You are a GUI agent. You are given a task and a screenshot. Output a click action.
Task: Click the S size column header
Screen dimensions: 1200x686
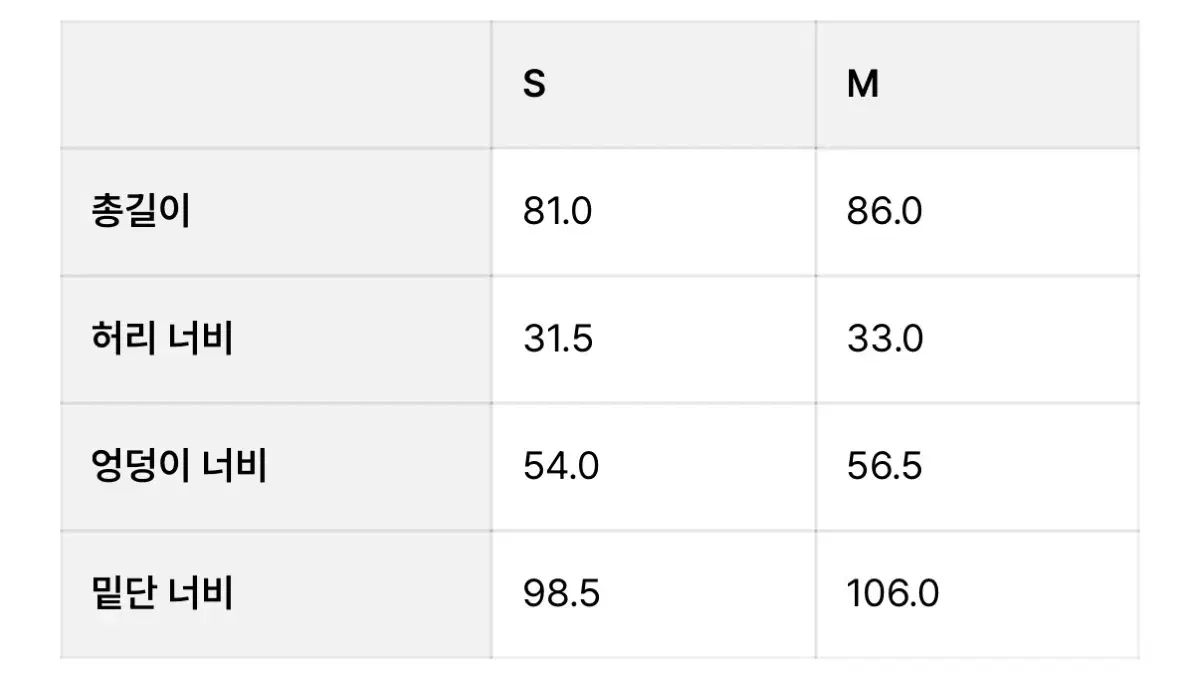(535, 85)
